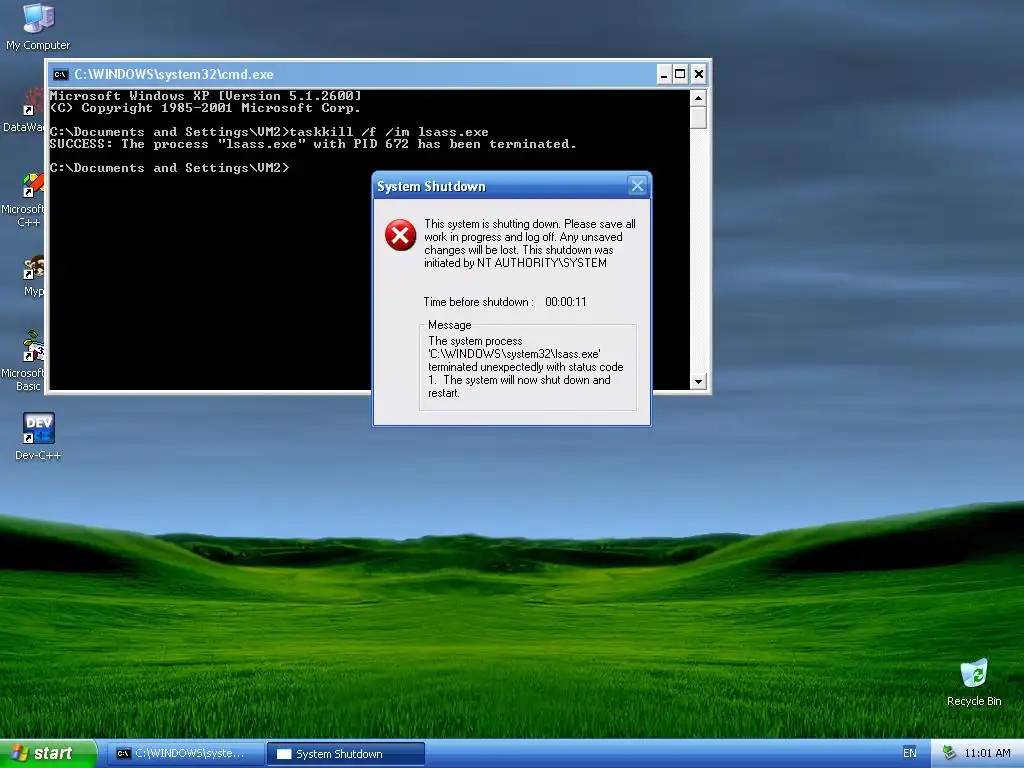Click the tray icon beside the clock
This screenshot has width=1024, height=768.
(x=949, y=753)
